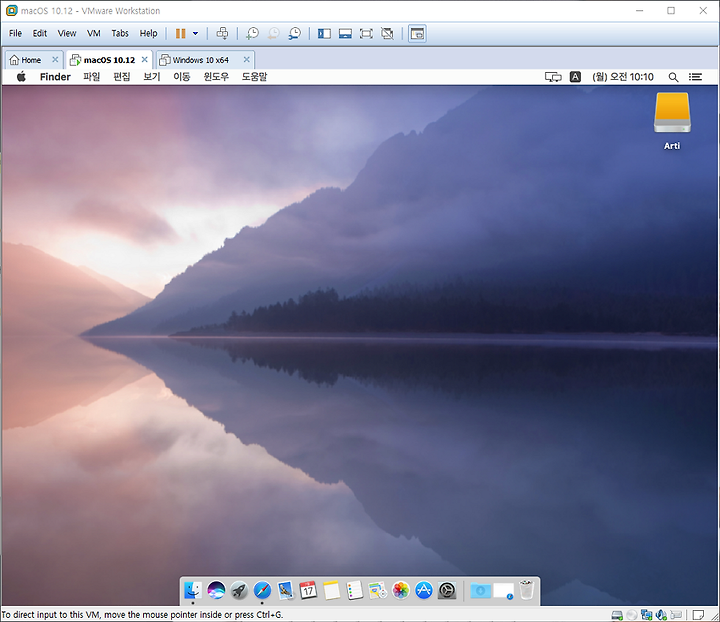Open Maps from the Dock
Viewport: 720px width, 622px height.
[377, 590]
